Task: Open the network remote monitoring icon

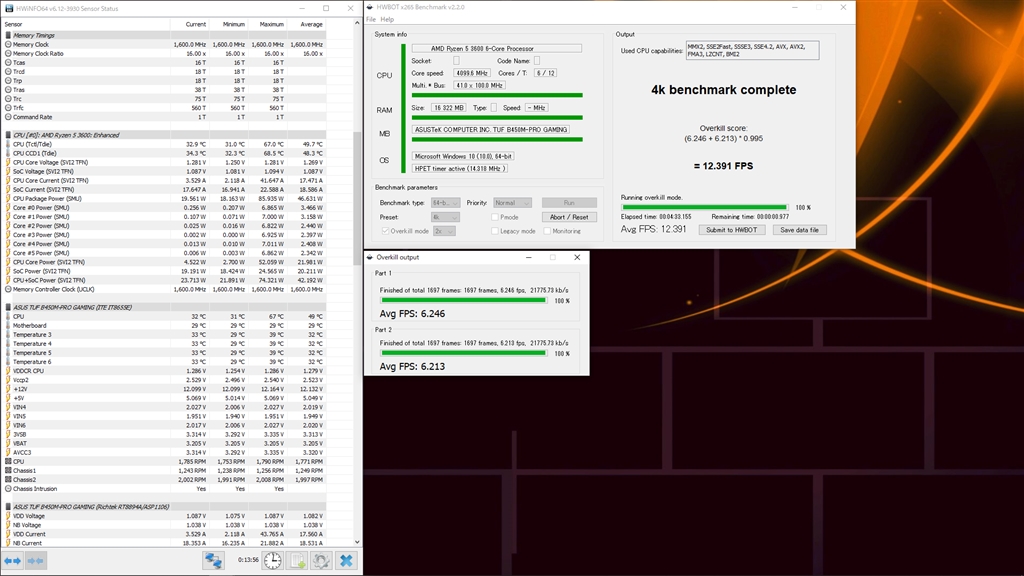Action: pyautogui.click(x=213, y=561)
